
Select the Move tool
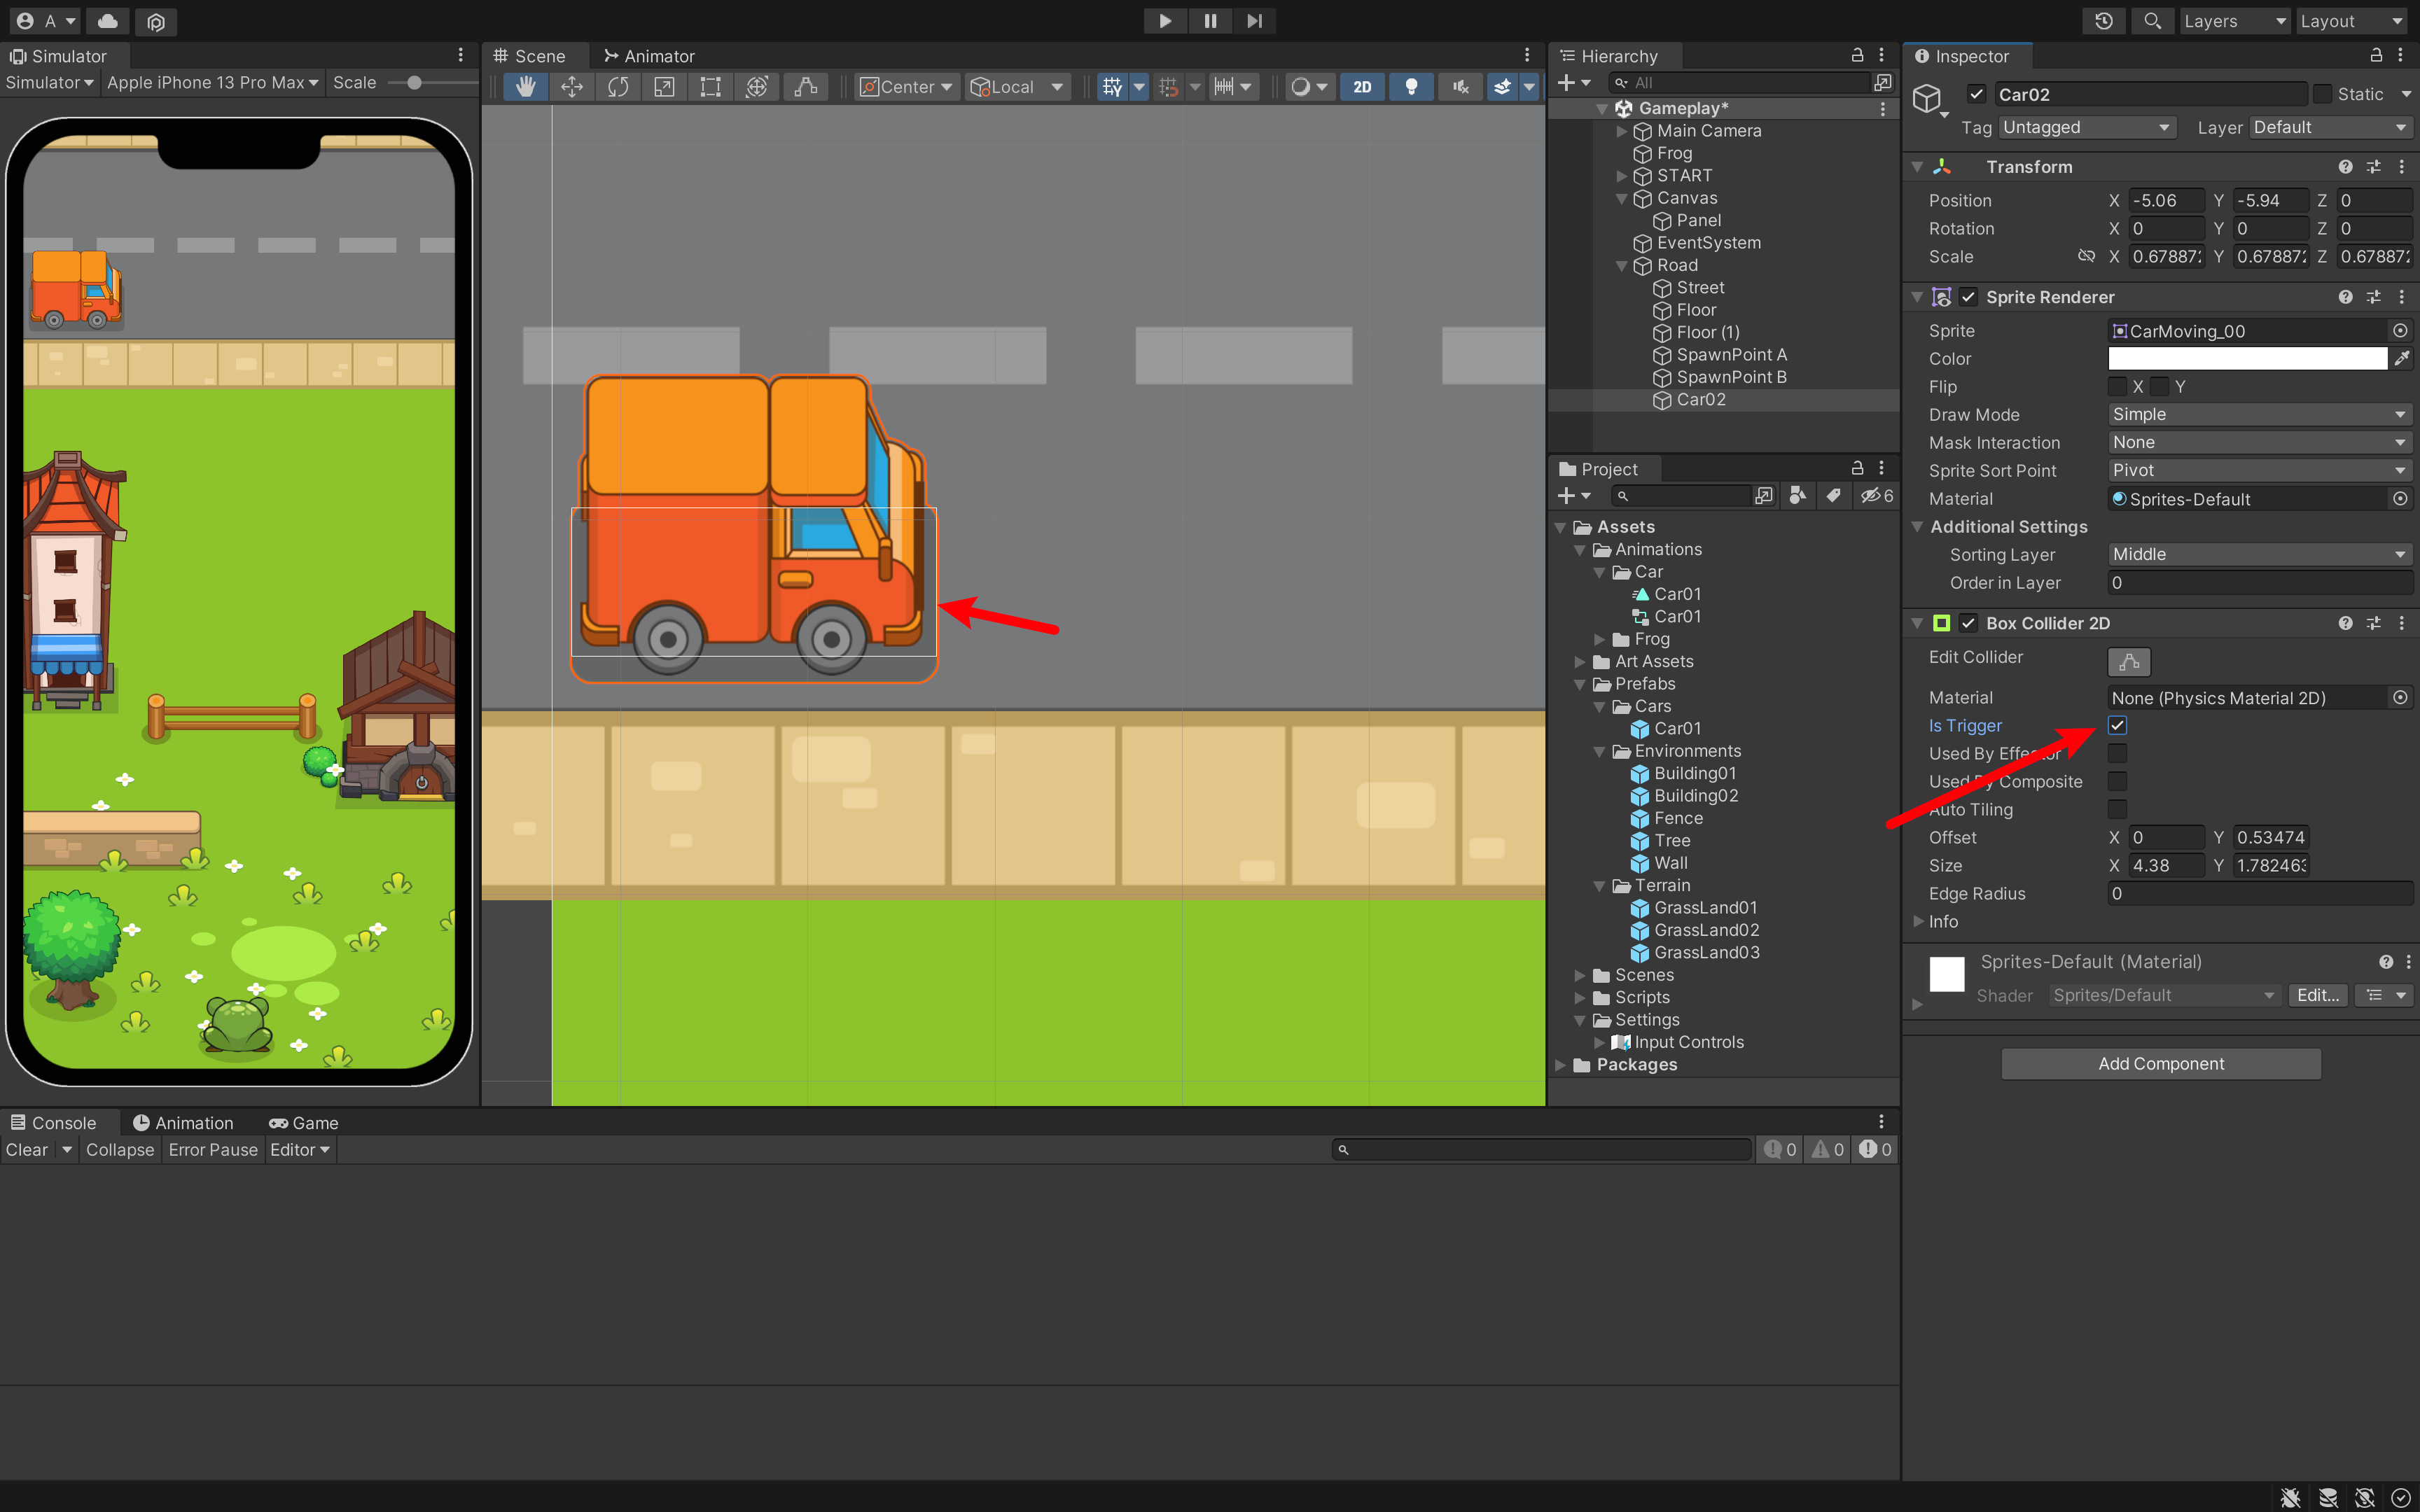click(572, 87)
